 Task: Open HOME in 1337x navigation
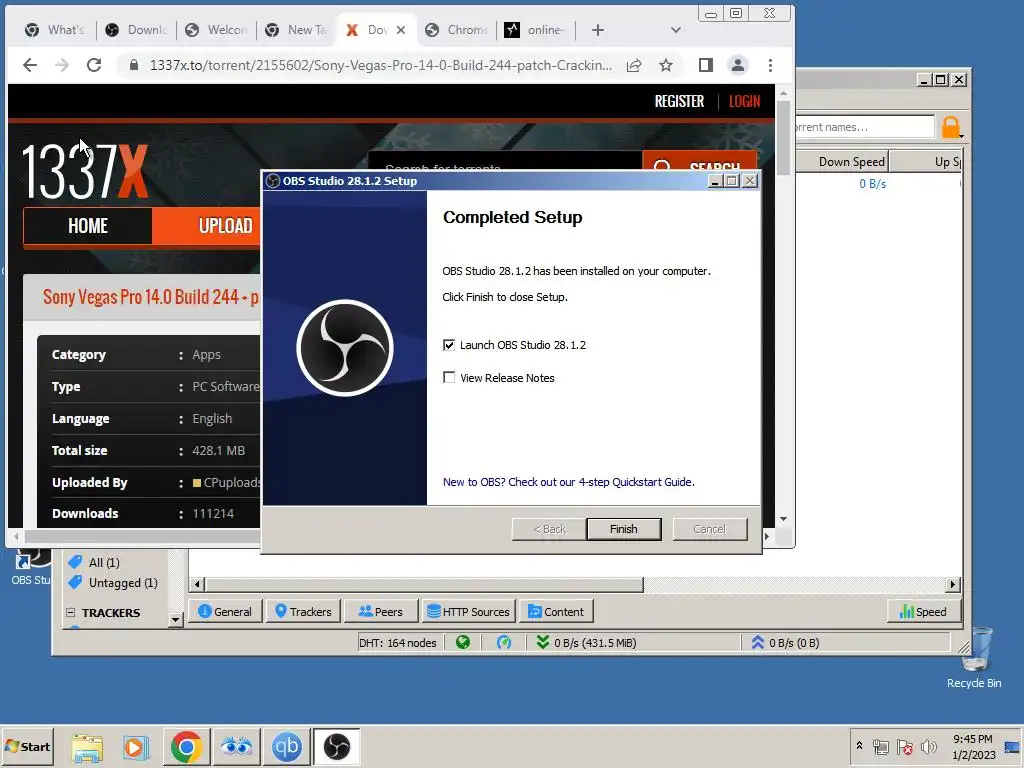tap(88, 226)
